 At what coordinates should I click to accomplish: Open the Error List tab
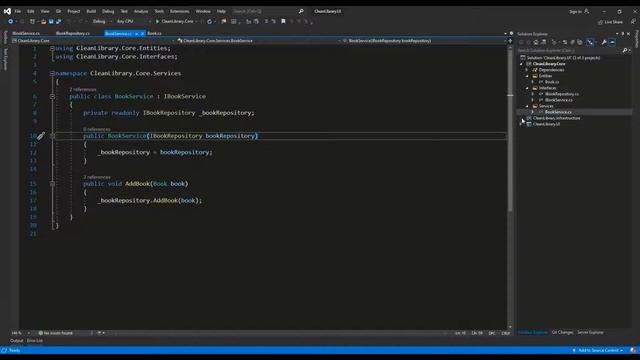click(35, 341)
